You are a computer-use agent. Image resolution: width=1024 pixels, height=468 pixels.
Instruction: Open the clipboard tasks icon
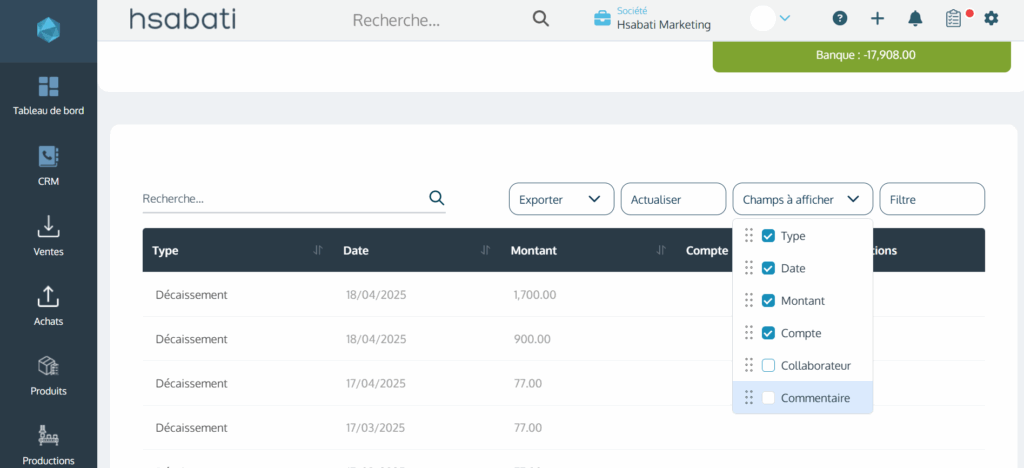coord(953,18)
